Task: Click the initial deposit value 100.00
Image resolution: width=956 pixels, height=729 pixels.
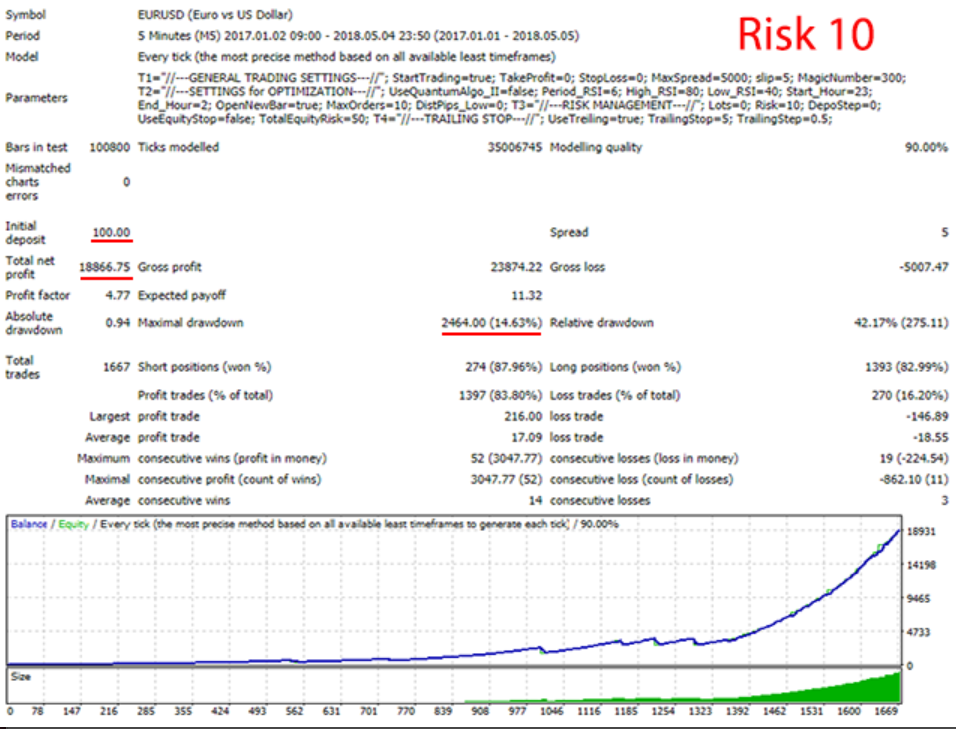Action: tap(111, 233)
